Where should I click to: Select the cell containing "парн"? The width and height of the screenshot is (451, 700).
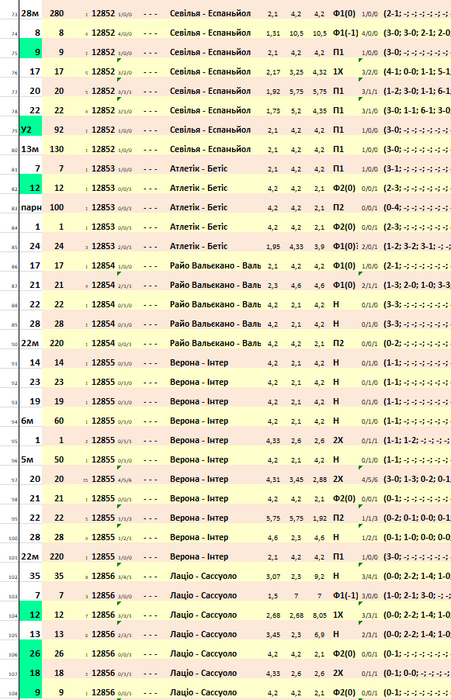tap(31, 208)
